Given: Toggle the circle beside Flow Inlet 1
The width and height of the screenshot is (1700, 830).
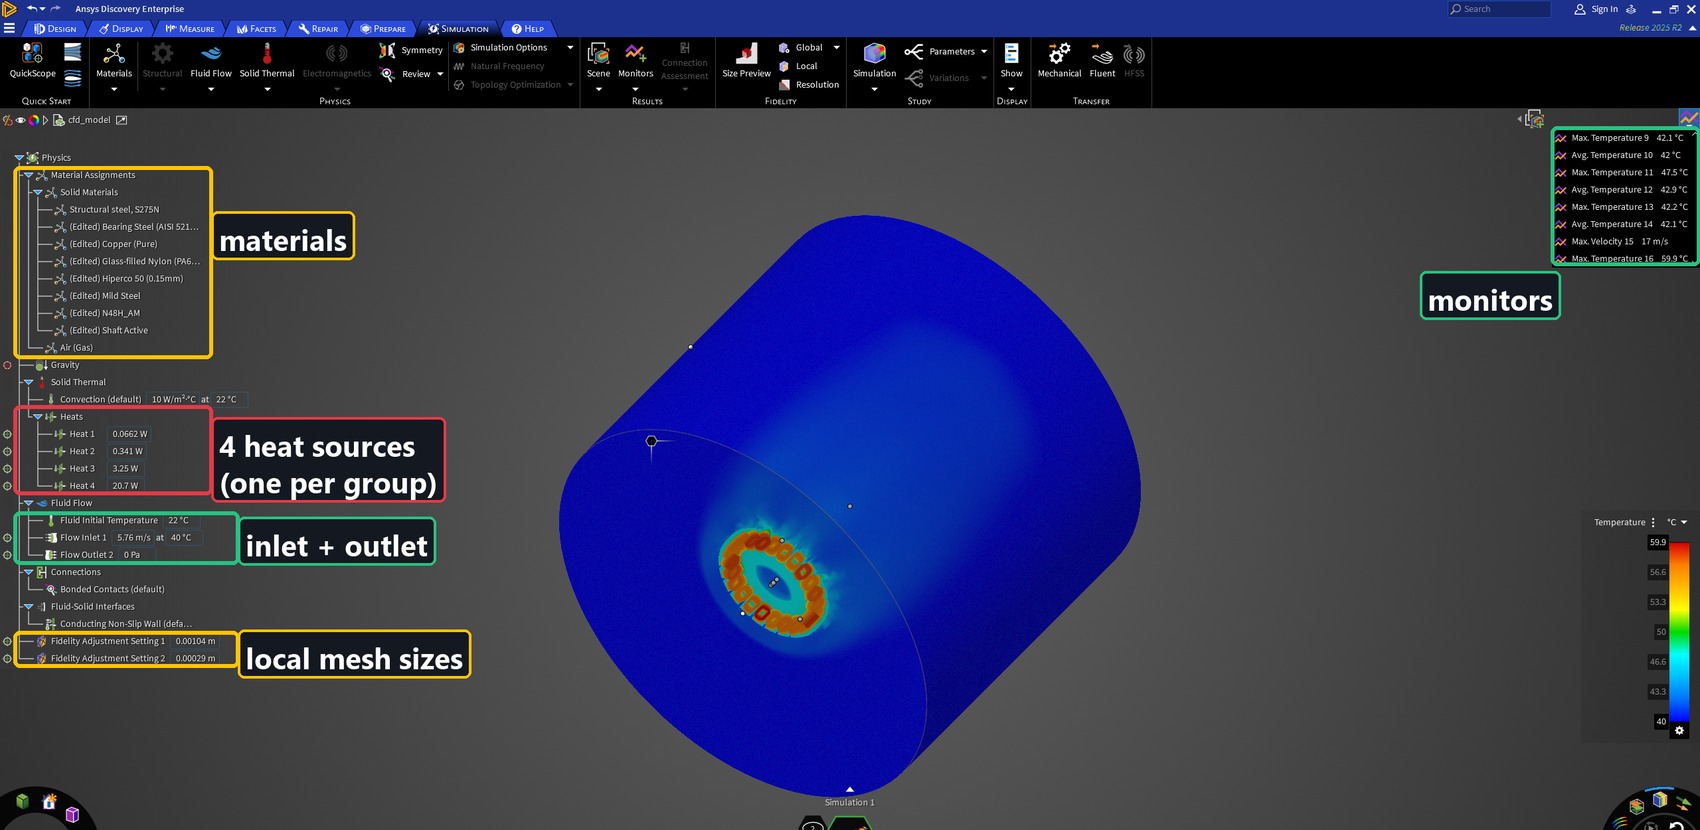Looking at the screenshot, I should point(7,538).
